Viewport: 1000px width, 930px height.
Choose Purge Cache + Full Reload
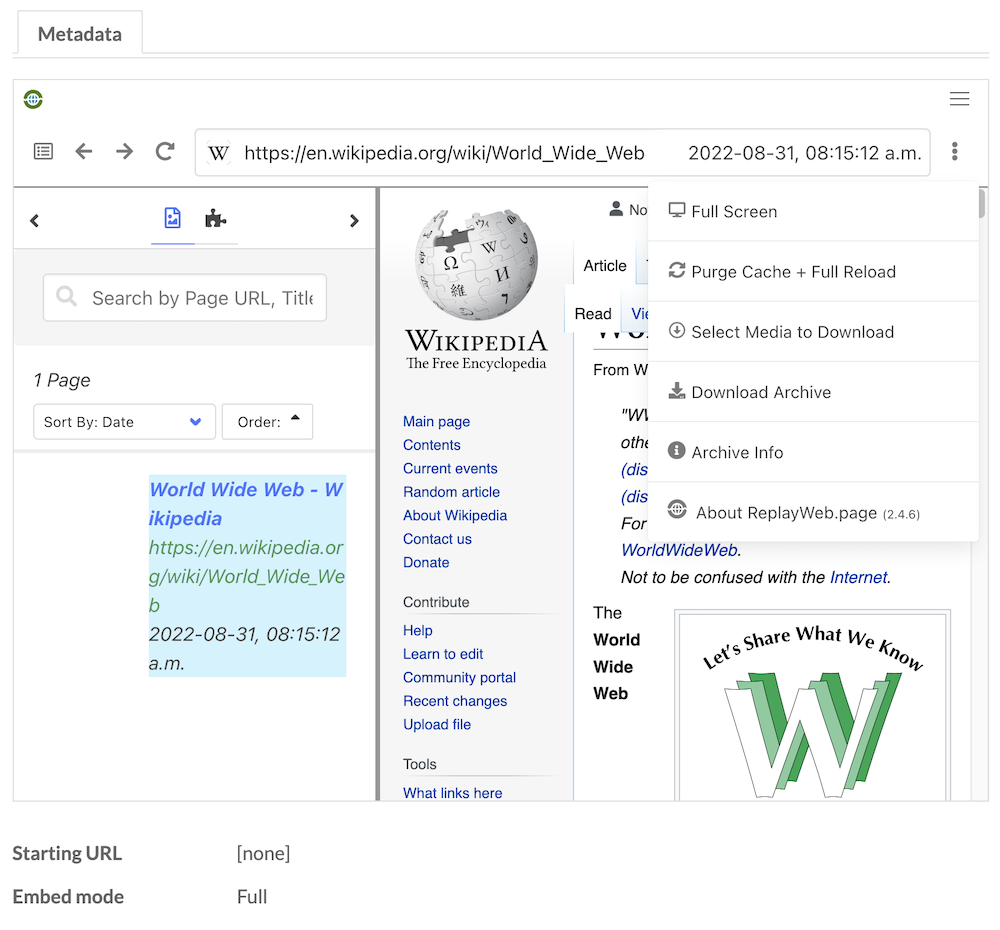coord(813,272)
